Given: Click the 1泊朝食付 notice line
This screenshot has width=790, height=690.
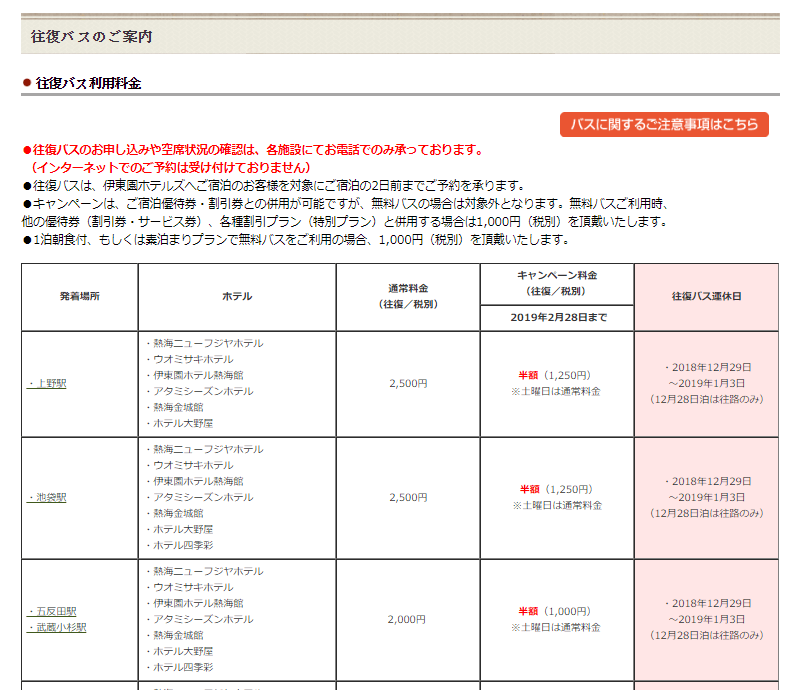Looking at the screenshot, I should pos(296,240).
